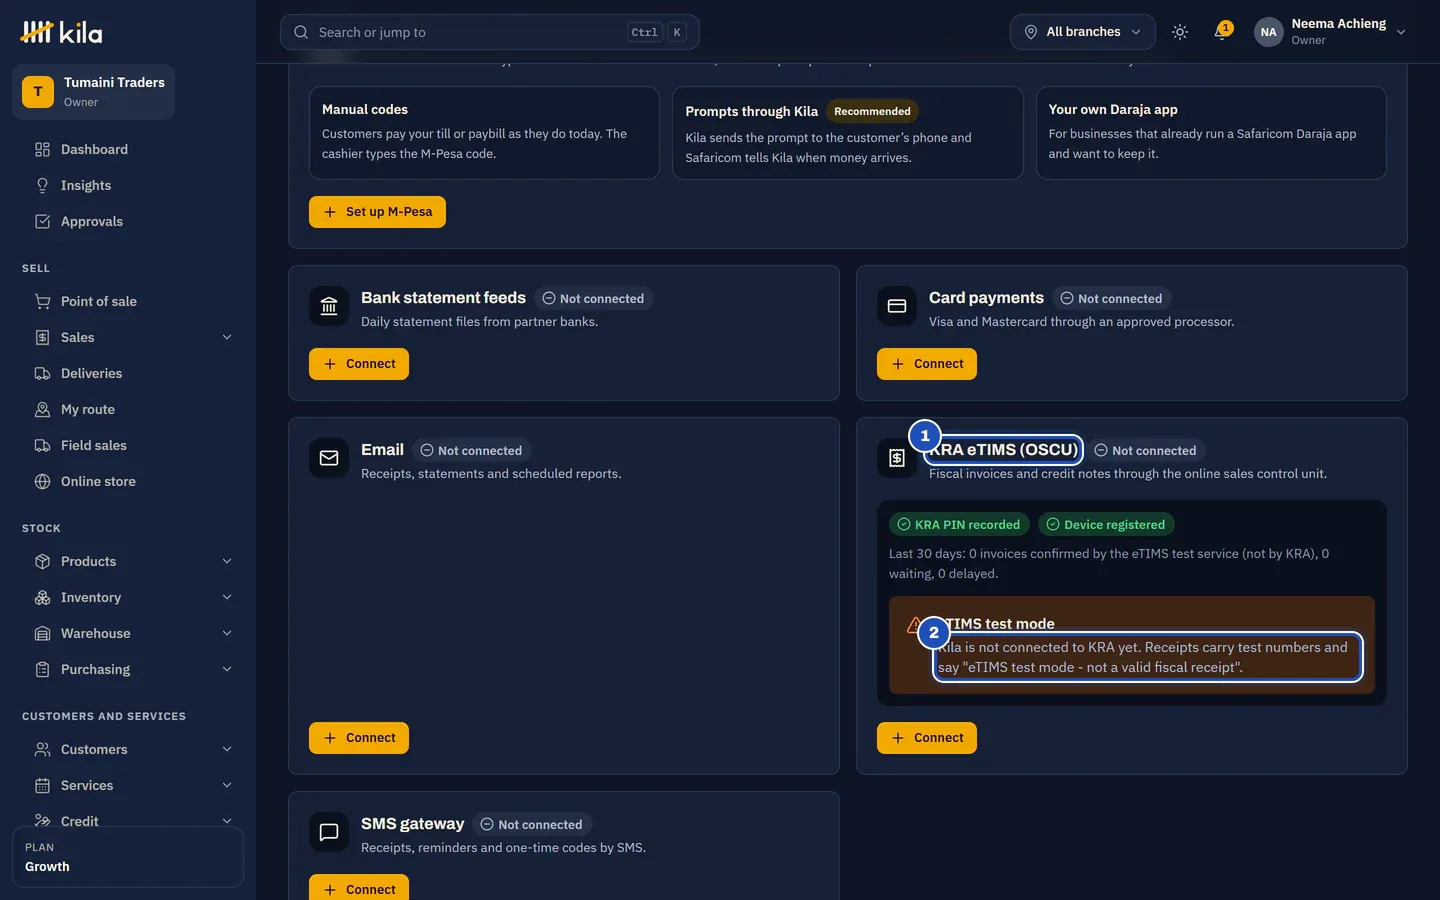Click the KRA PIN recorded badge
Screen dimensions: 1440x900
[959, 525]
